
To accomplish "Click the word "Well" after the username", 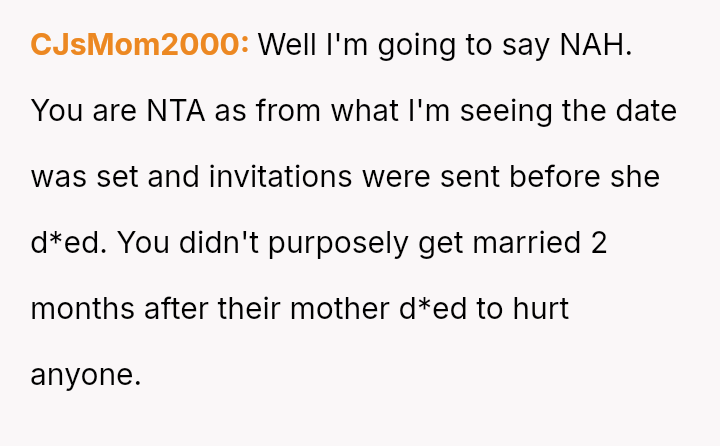I will (x=288, y=45).
